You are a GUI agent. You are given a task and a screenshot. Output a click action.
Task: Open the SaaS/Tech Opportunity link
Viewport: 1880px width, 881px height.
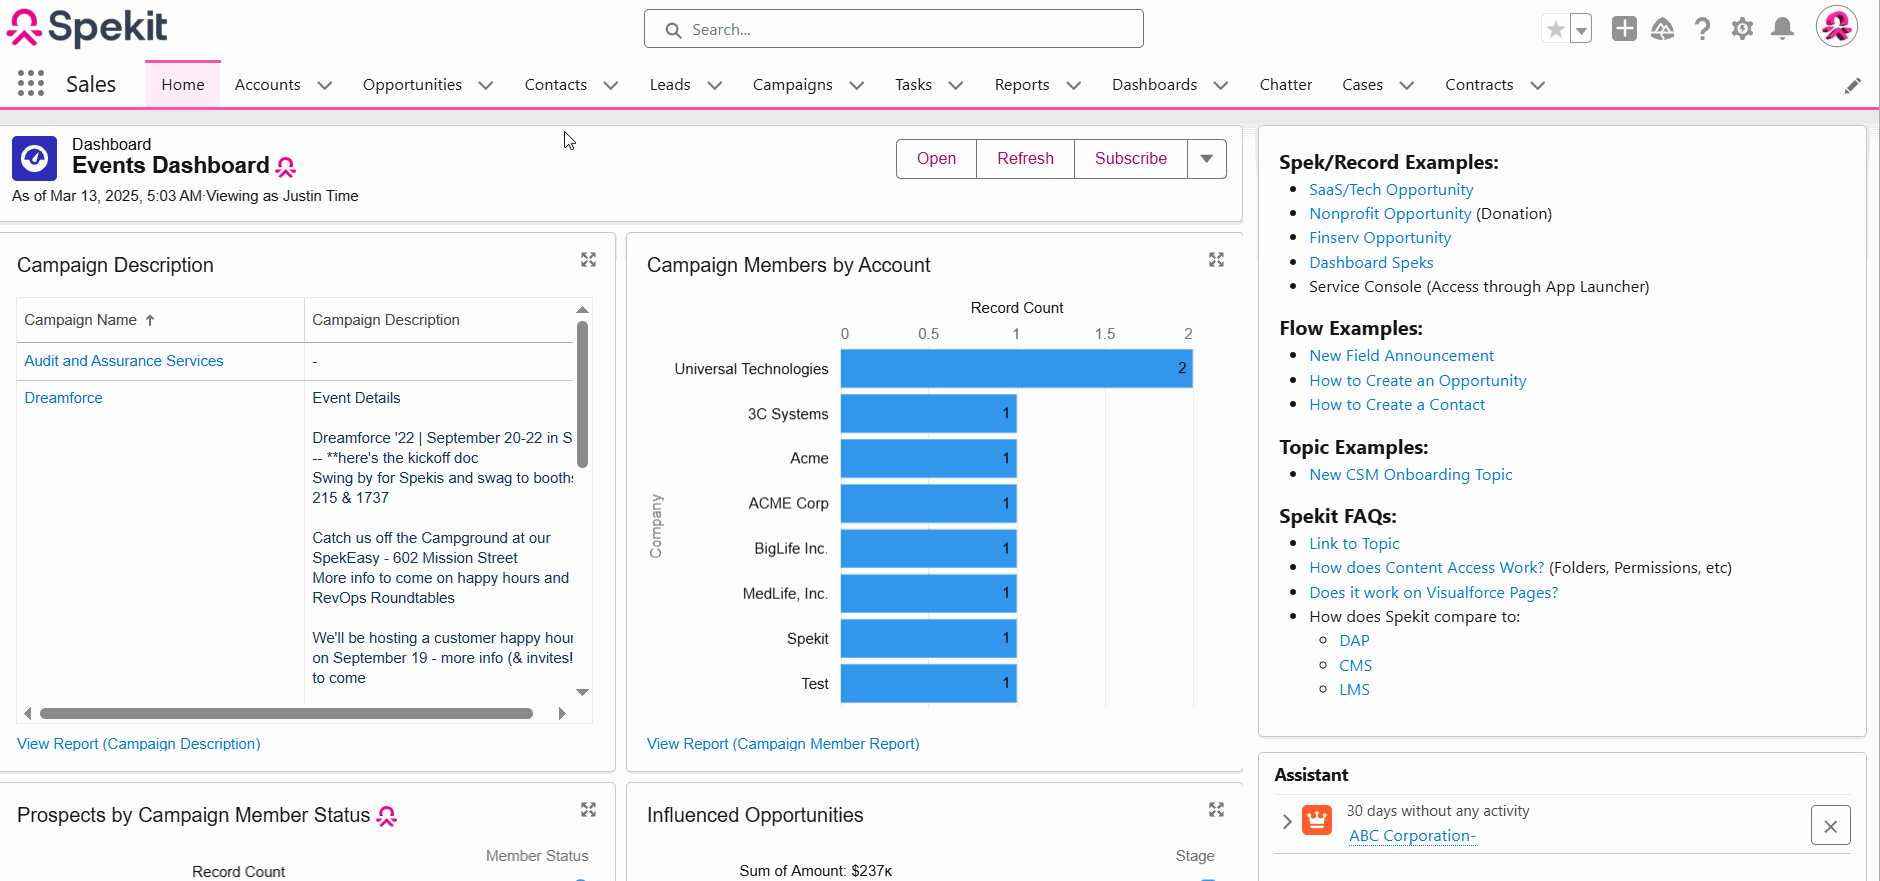click(x=1391, y=190)
